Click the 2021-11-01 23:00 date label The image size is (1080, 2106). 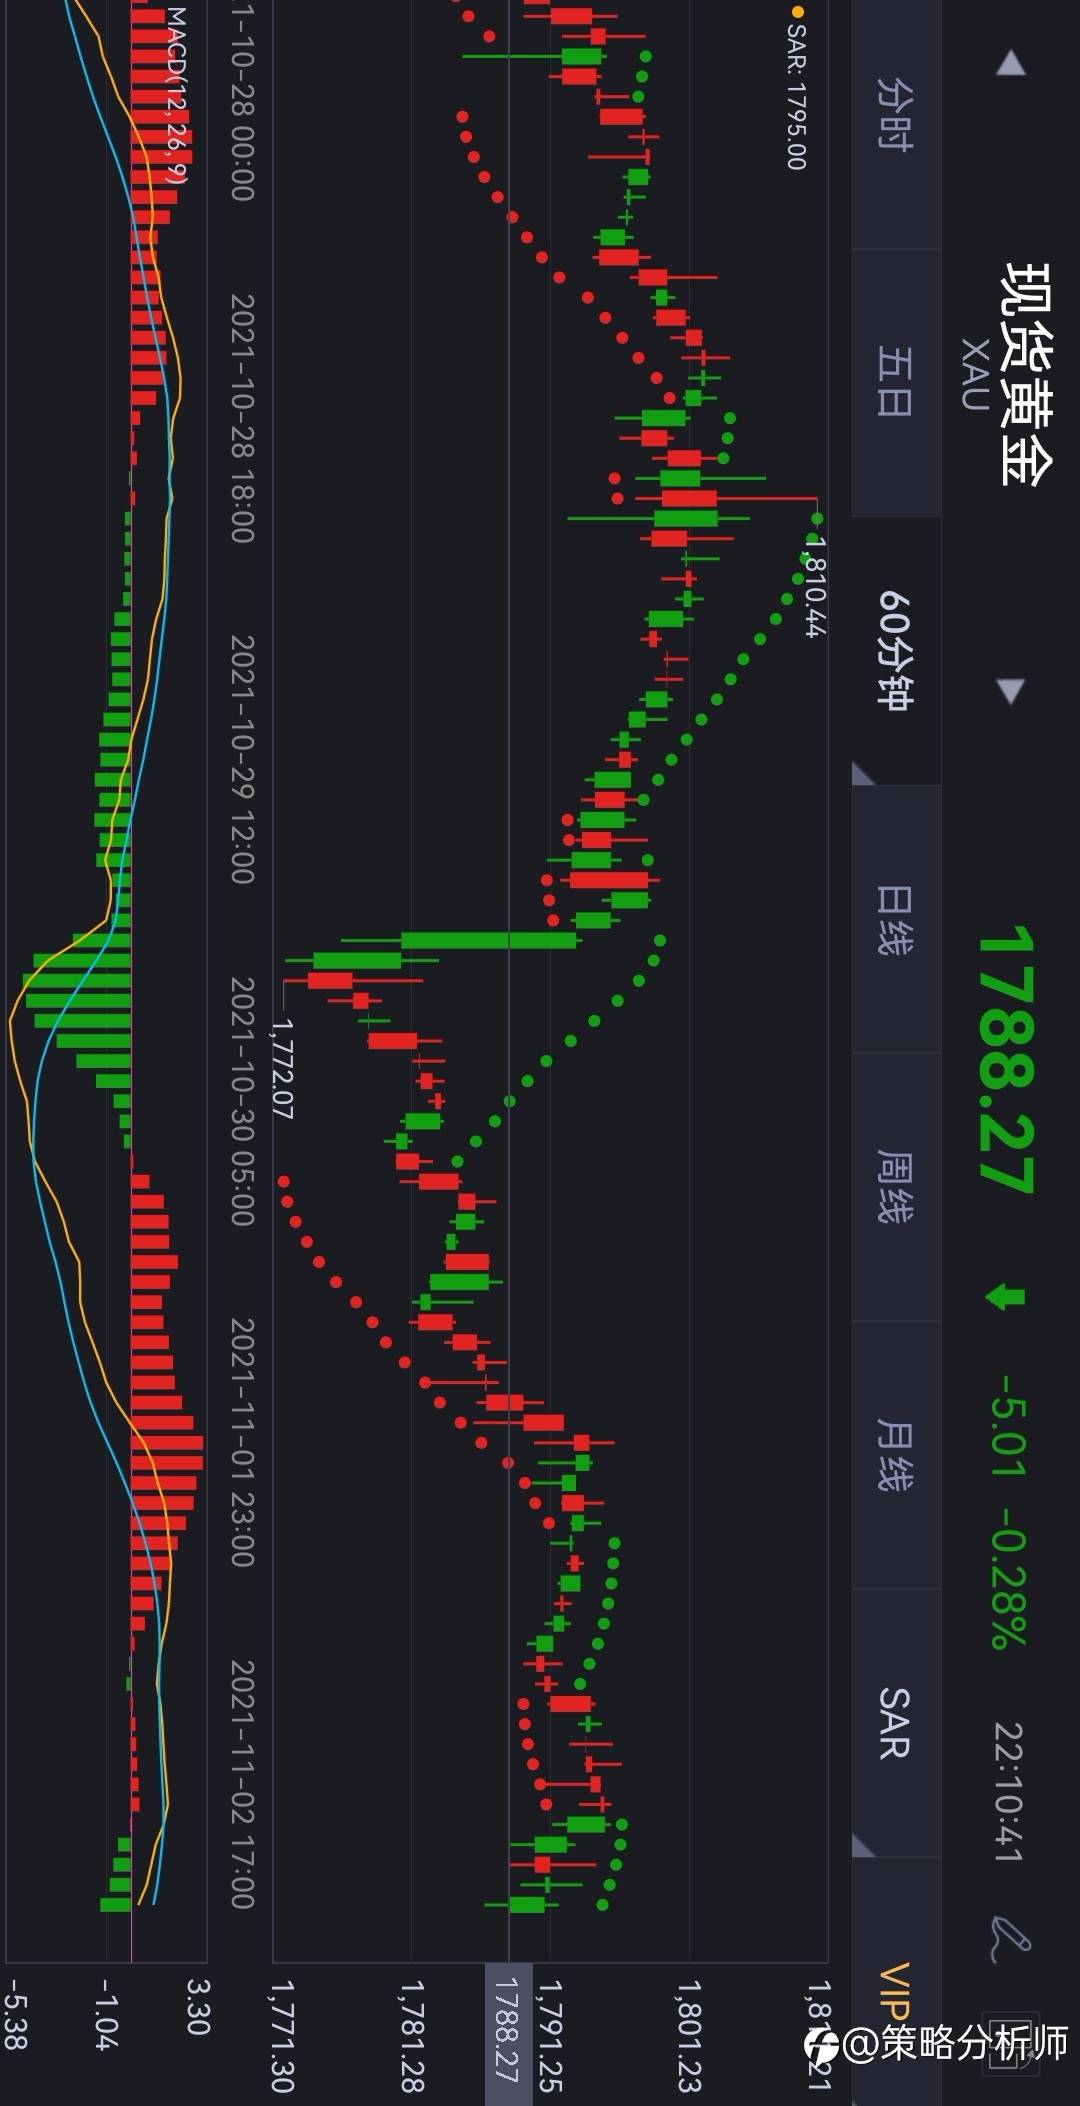[242, 1442]
